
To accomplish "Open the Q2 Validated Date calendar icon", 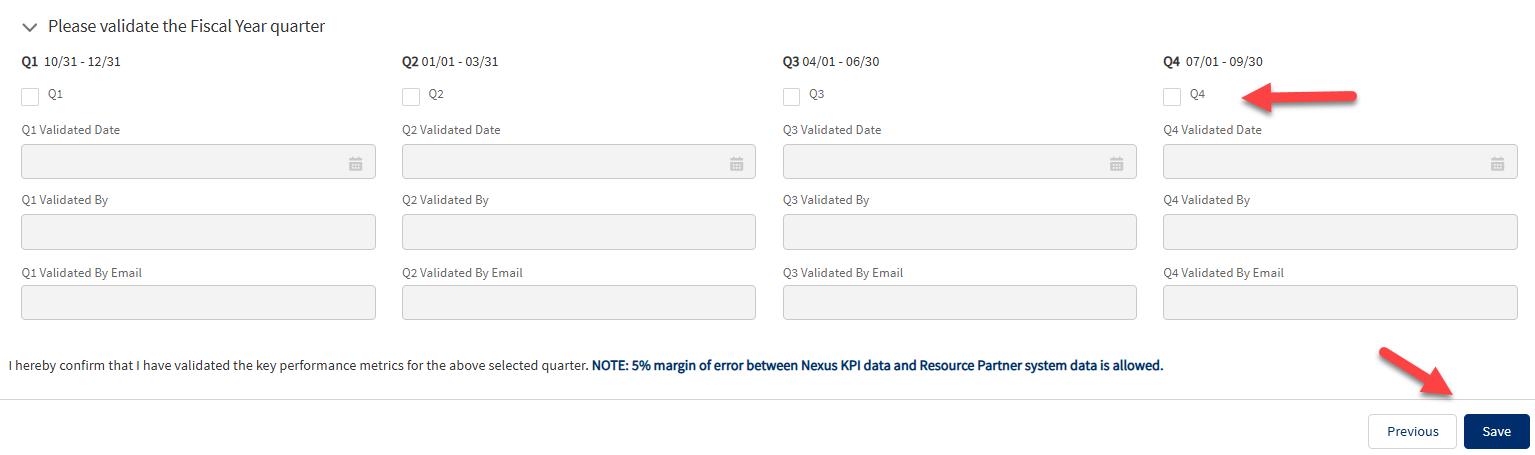I will point(736,163).
